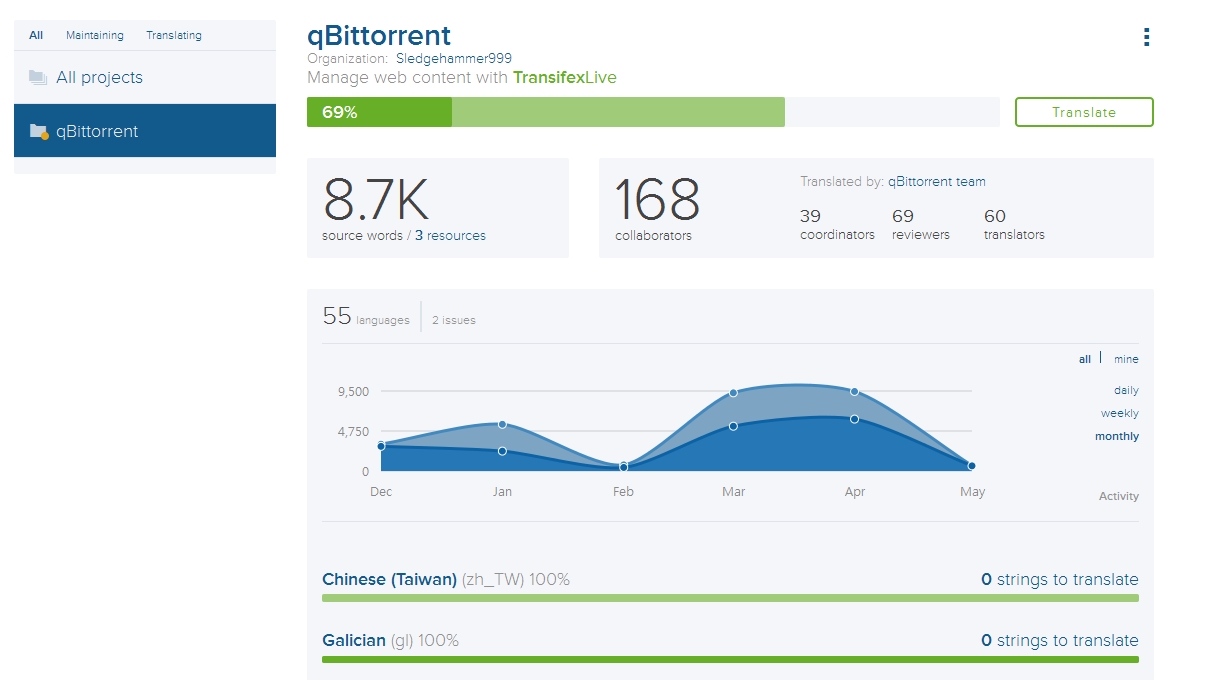1222x680 pixels.
Task: Open Galician language
Action: pos(354,640)
